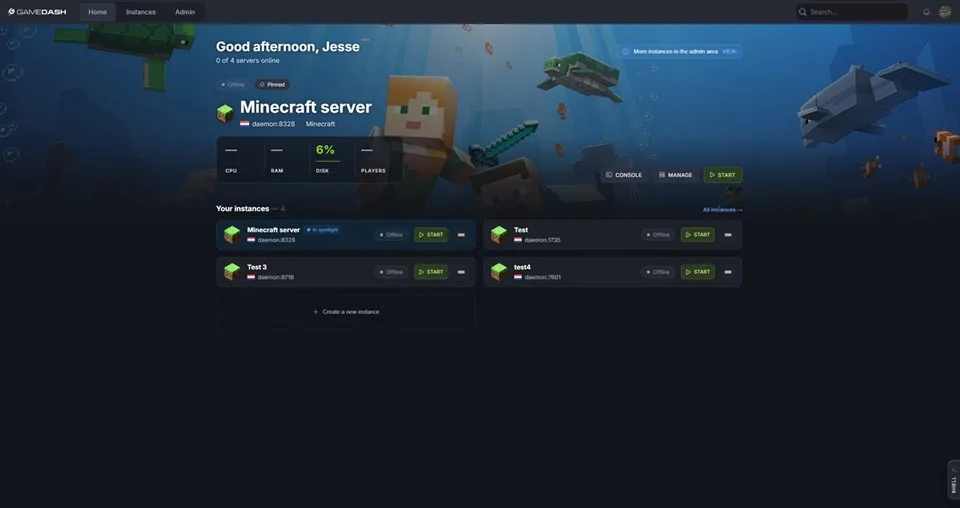The width and height of the screenshot is (960, 508).
Task: Open more options for Test instance
Action: [x=728, y=234]
